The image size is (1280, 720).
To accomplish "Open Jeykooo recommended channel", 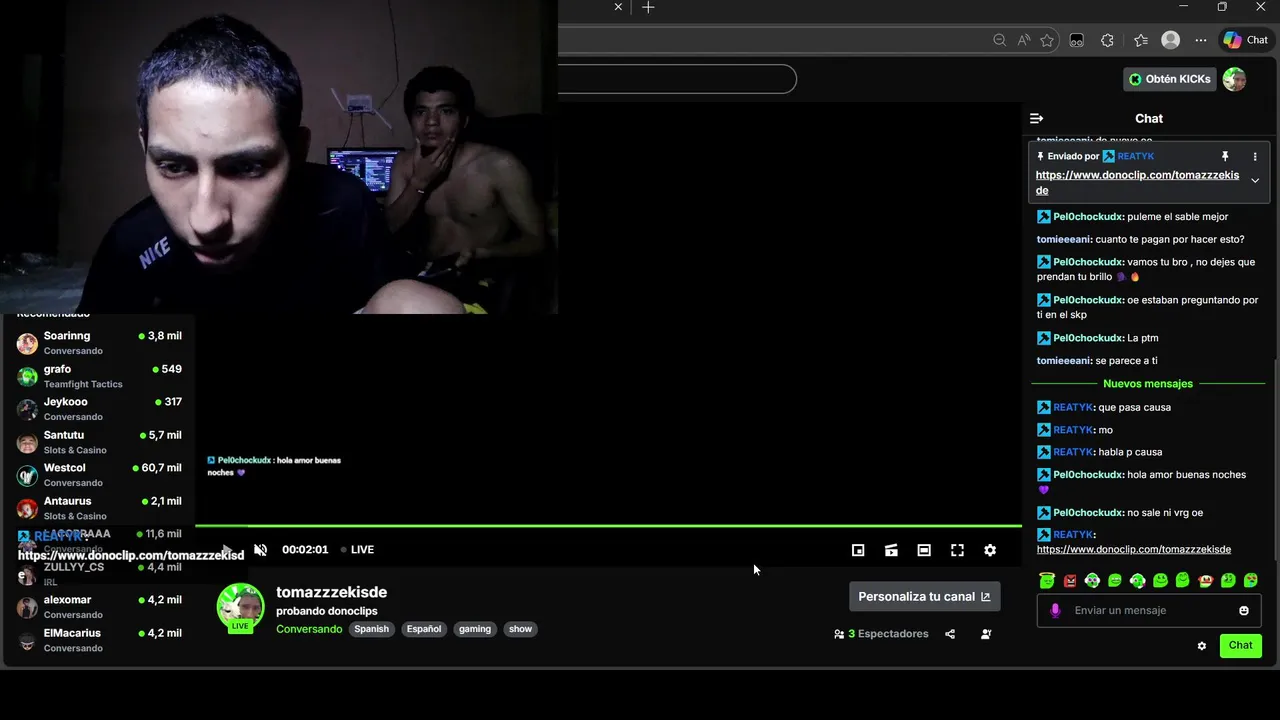I will pos(99,409).
